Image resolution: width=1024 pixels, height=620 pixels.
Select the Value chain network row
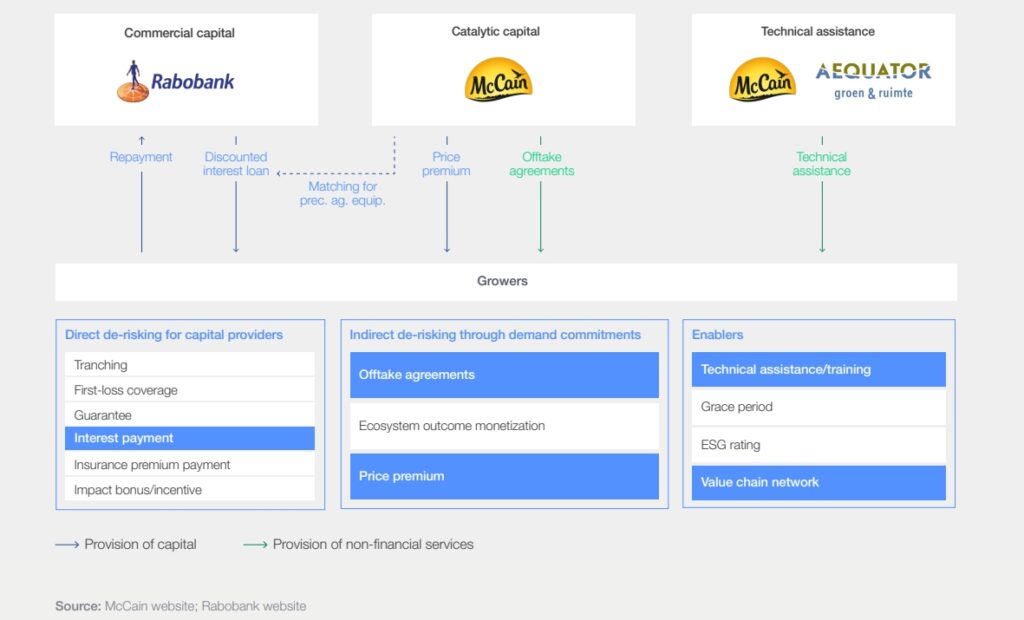click(x=818, y=482)
